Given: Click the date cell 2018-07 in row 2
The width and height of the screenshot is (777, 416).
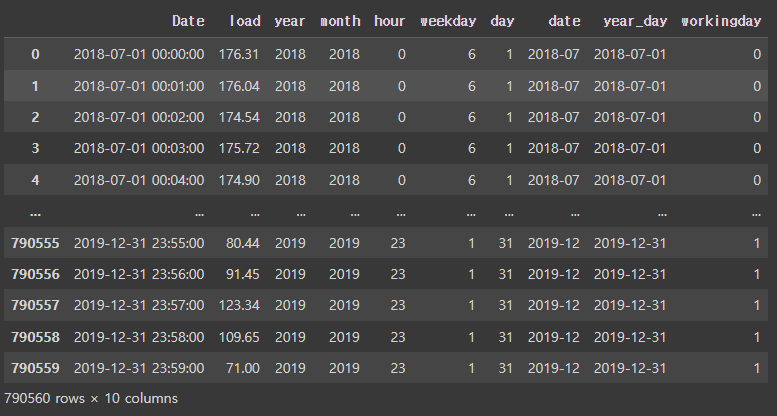Looking at the screenshot, I should point(554,118).
